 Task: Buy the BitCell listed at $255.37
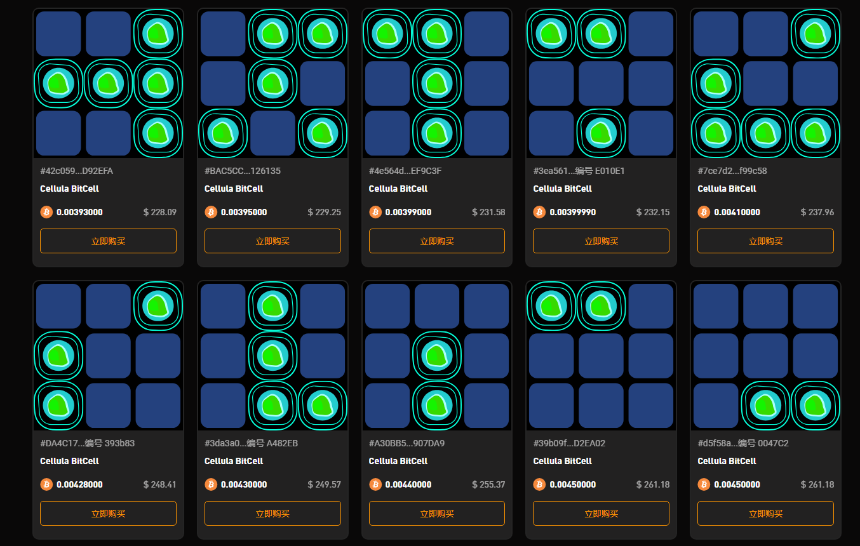pyautogui.click(x=437, y=514)
